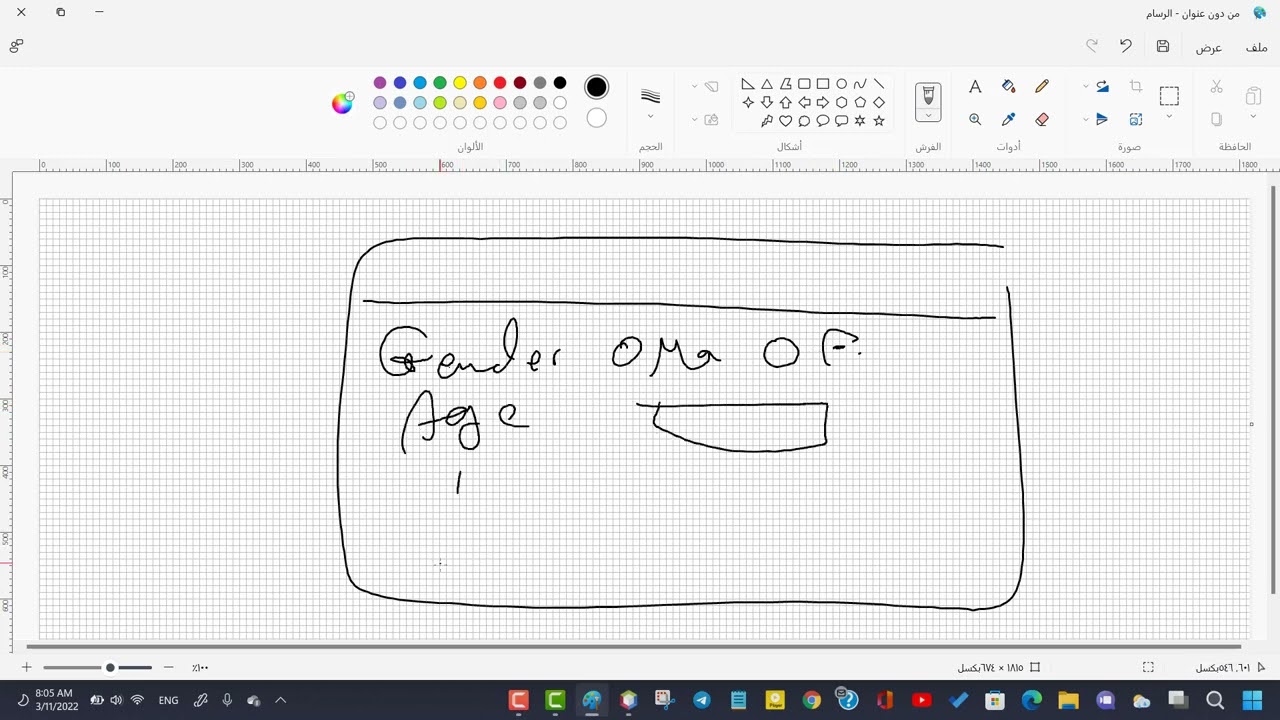The width and height of the screenshot is (1280, 720).
Task: Open Telegram from the taskbar
Action: pos(701,700)
